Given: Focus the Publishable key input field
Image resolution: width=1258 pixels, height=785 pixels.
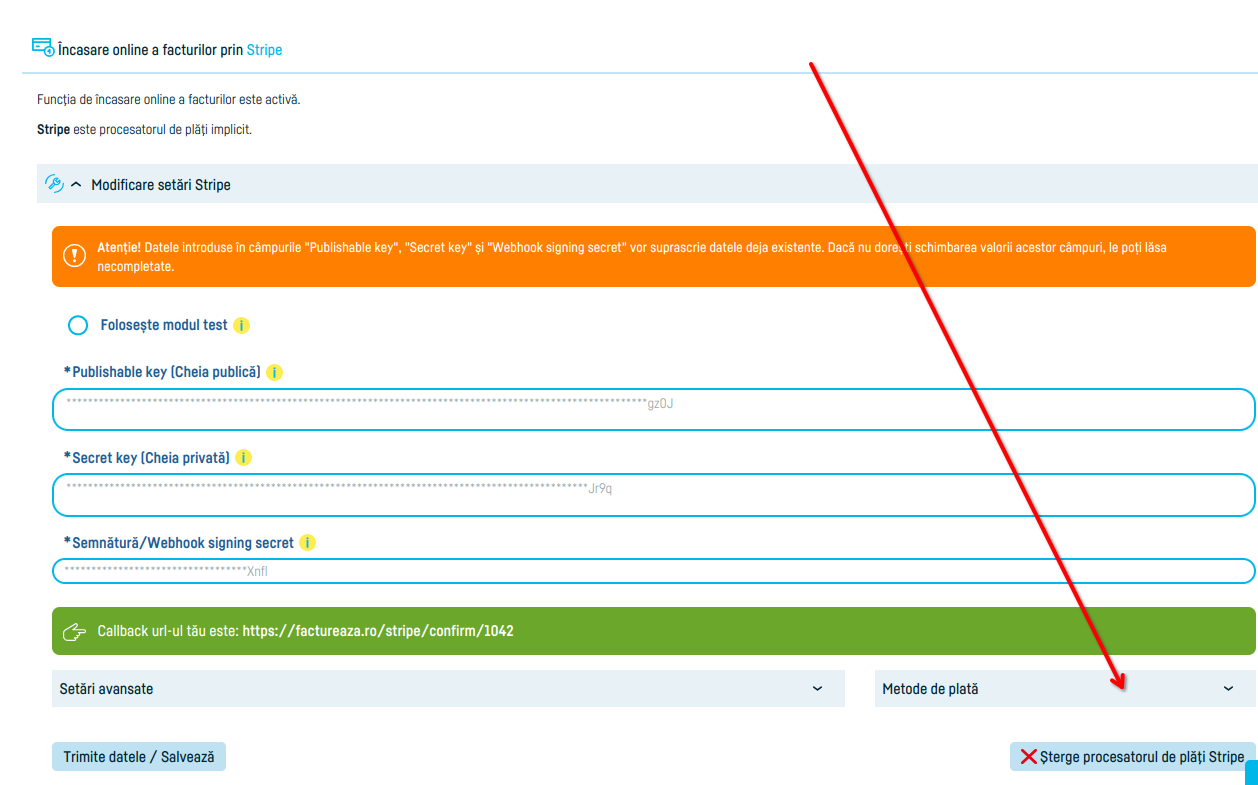Looking at the screenshot, I should tap(653, 409).
